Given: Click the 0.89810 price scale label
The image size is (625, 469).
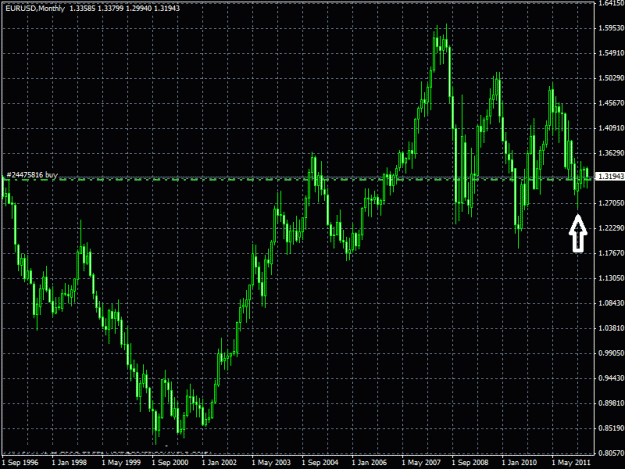Looking at the screenshot, I should (x=611, y=403).
